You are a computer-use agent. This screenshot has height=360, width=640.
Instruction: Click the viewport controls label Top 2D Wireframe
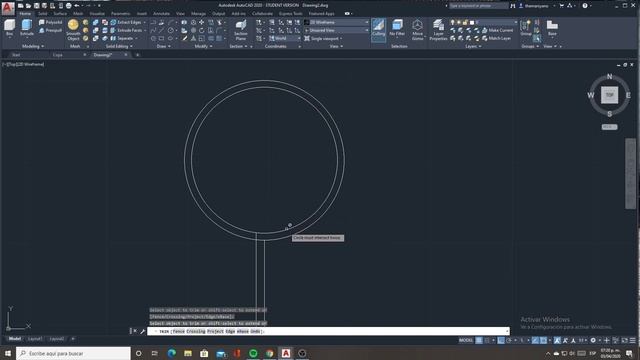pyautogui.click(x=24, y=64)
